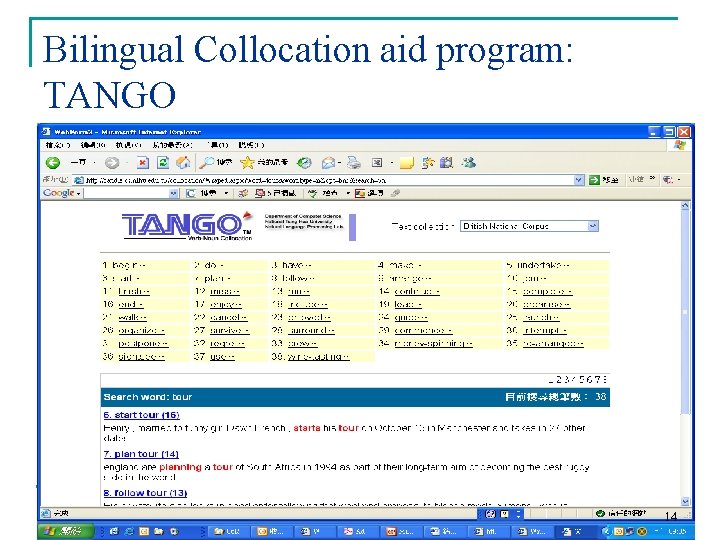Click the red X Stop button
Image resolution: width=720 pixels, height=540 pixels.
(x=143, y=163)
